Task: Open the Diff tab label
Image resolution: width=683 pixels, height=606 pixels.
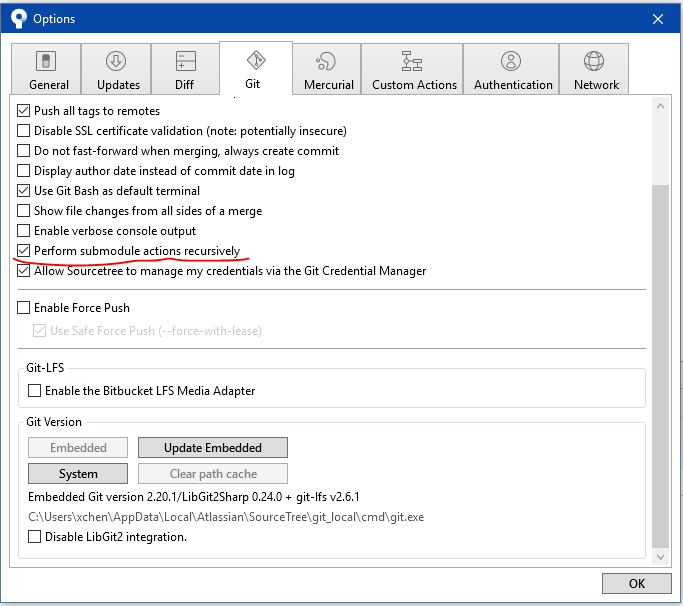Action: click(184, 85)
